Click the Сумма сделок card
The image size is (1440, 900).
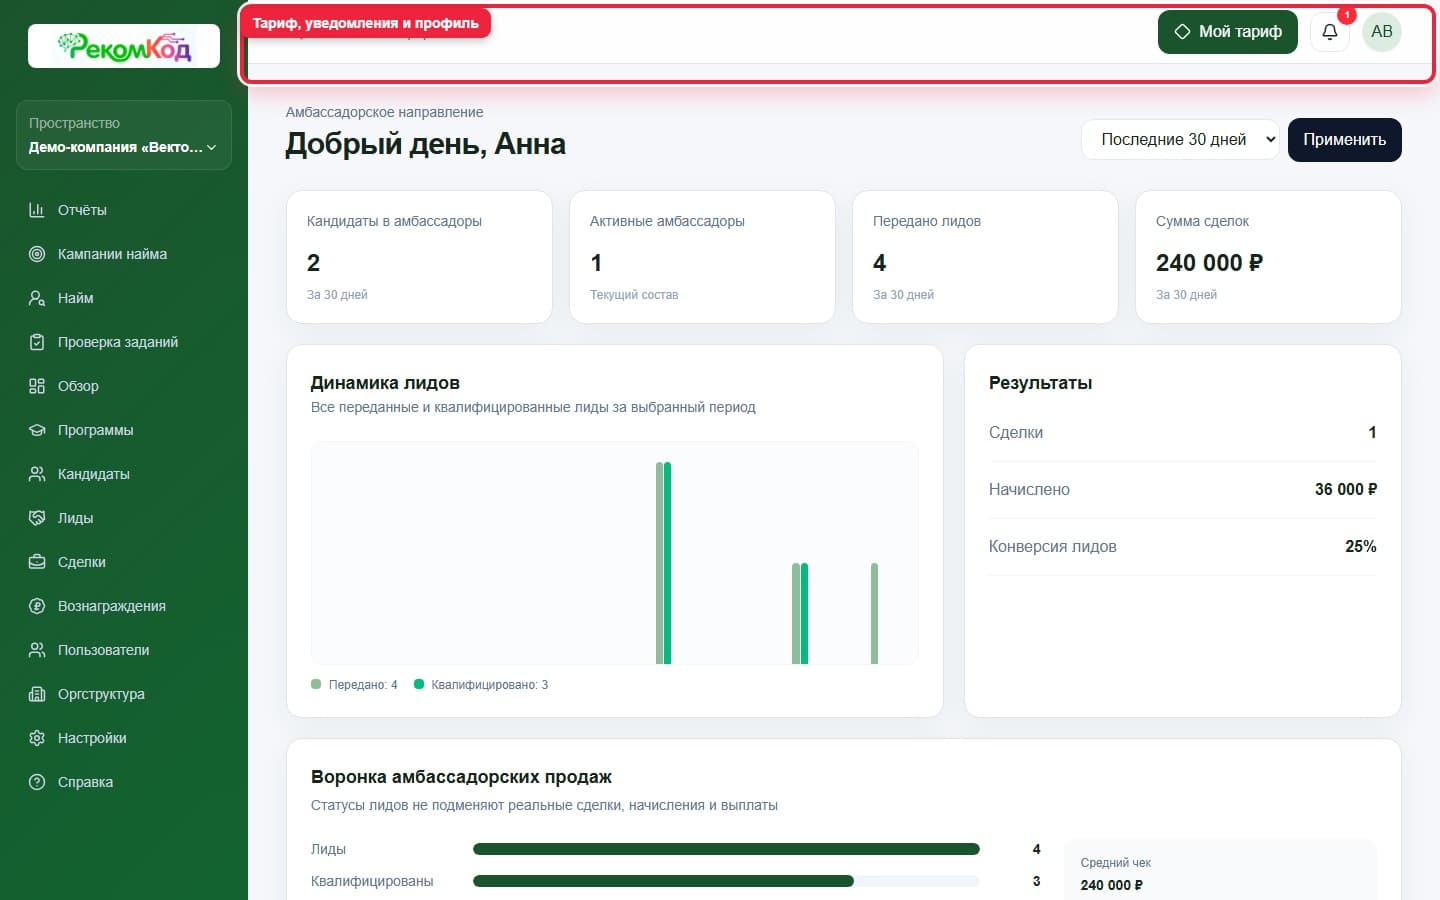point(1268,257)
